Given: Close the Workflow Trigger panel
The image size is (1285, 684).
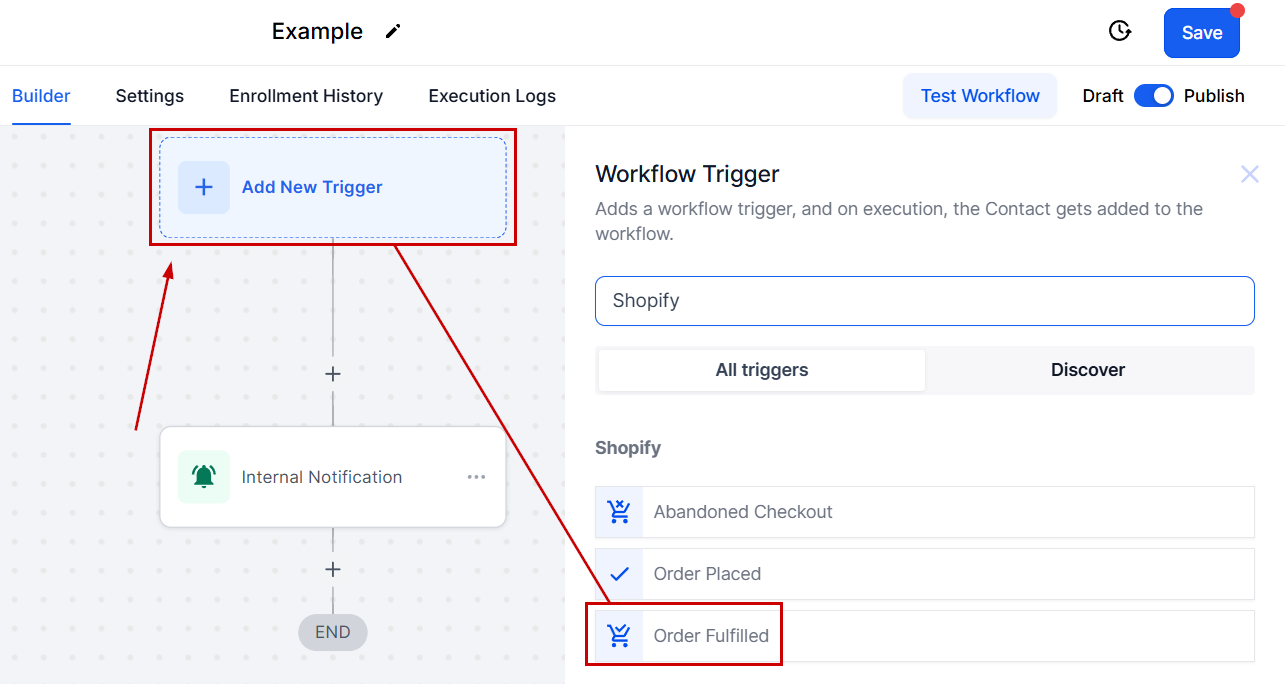Looking at the screenshot, I should (1249, 175).
